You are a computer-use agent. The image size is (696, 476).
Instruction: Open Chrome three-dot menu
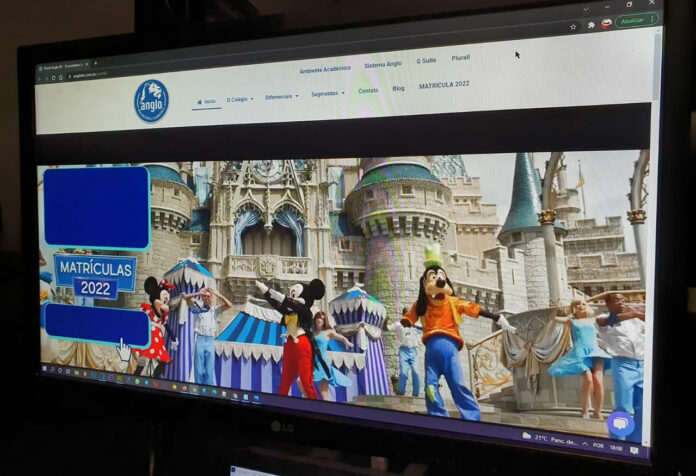point(652,19)
